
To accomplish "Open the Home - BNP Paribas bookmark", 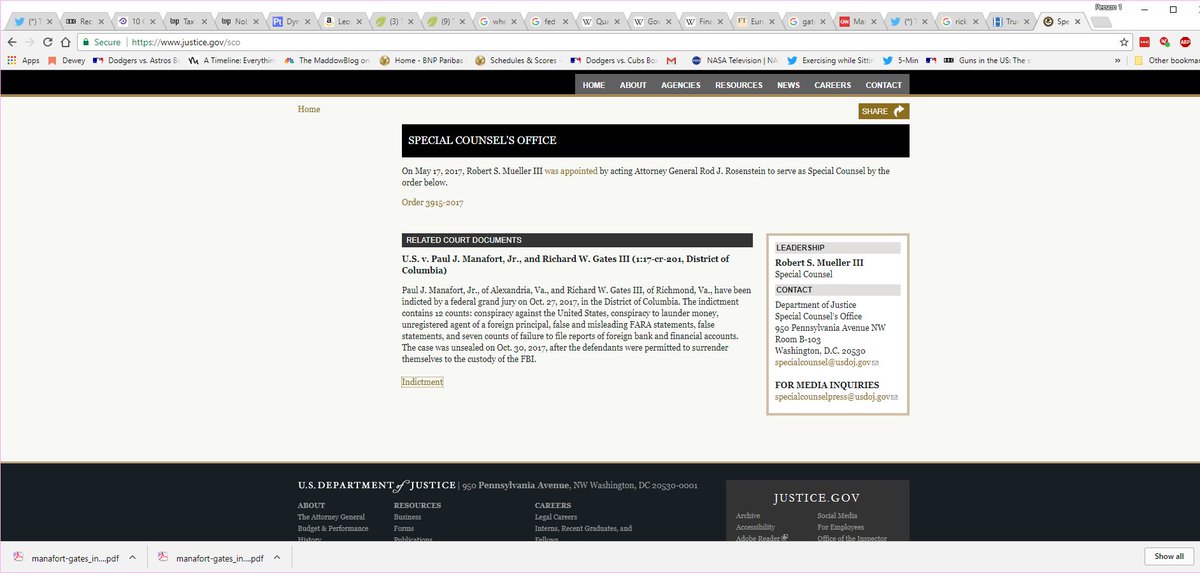I will [422, 60].
